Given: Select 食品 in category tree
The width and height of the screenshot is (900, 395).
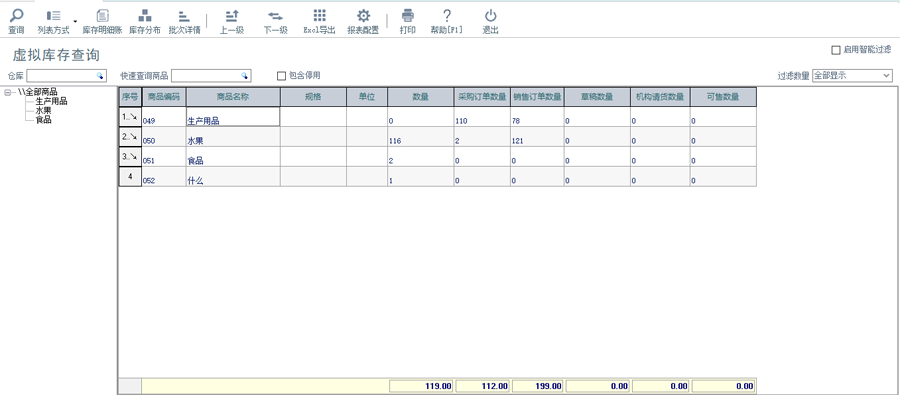Looking at the screenshot, I should [44, 119].
